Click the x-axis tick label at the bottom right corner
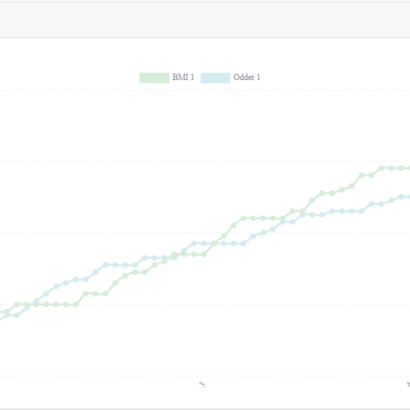This screenshot has width=410, height=410. pyautogui.click(x=408, y=385)
